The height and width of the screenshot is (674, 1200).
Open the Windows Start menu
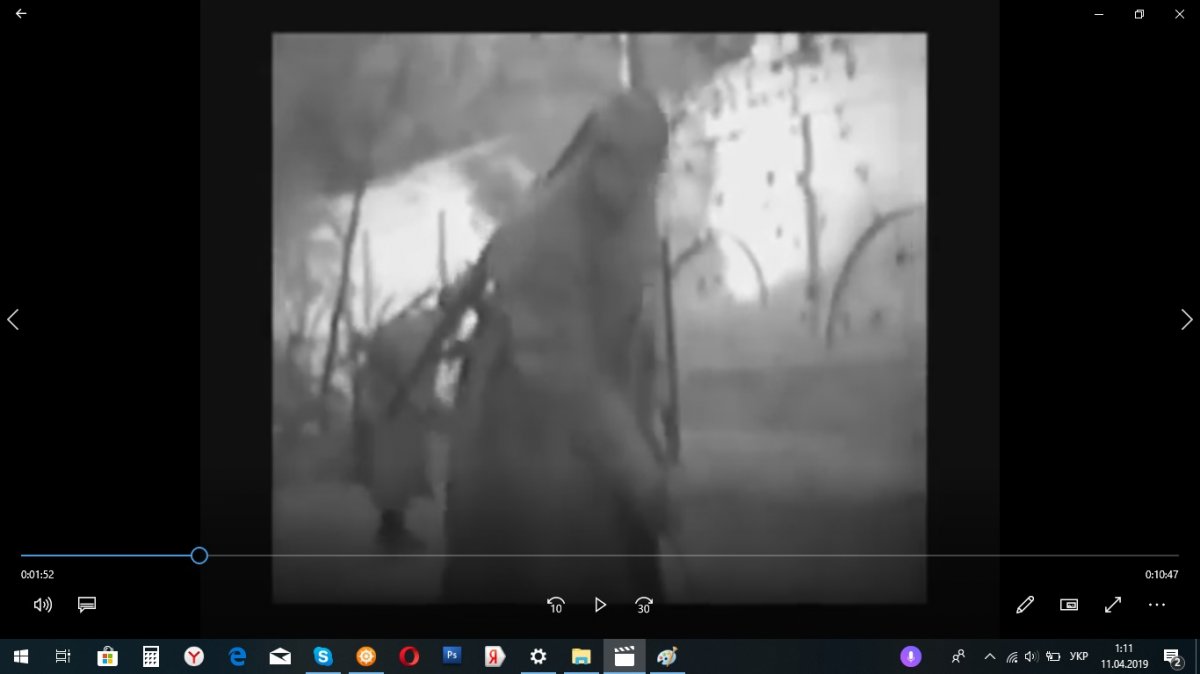click(x=20, y=657)
